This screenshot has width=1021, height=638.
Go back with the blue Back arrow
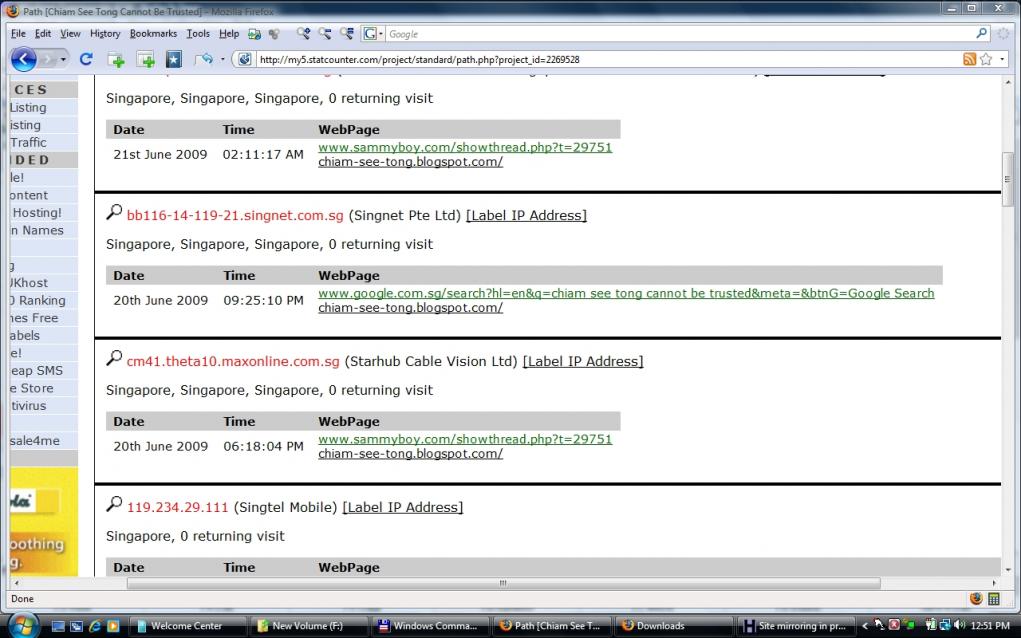click(x=23, y=59)
